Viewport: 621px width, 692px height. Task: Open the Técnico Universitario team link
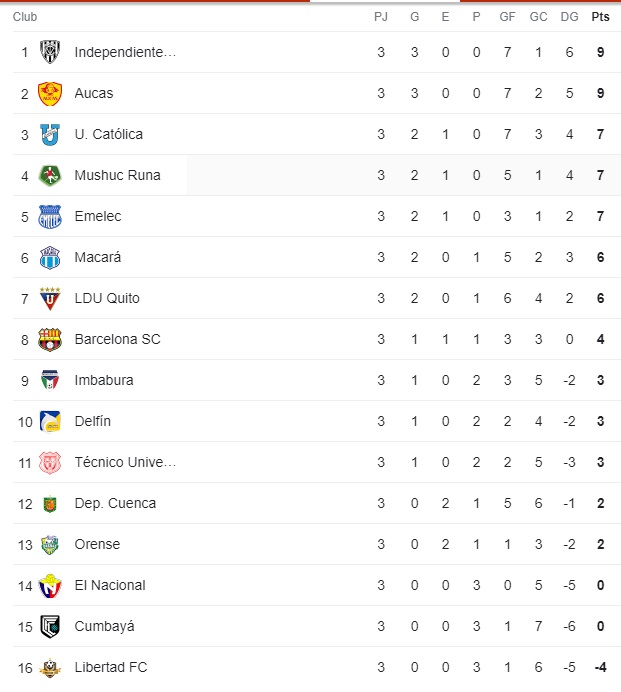125,462
